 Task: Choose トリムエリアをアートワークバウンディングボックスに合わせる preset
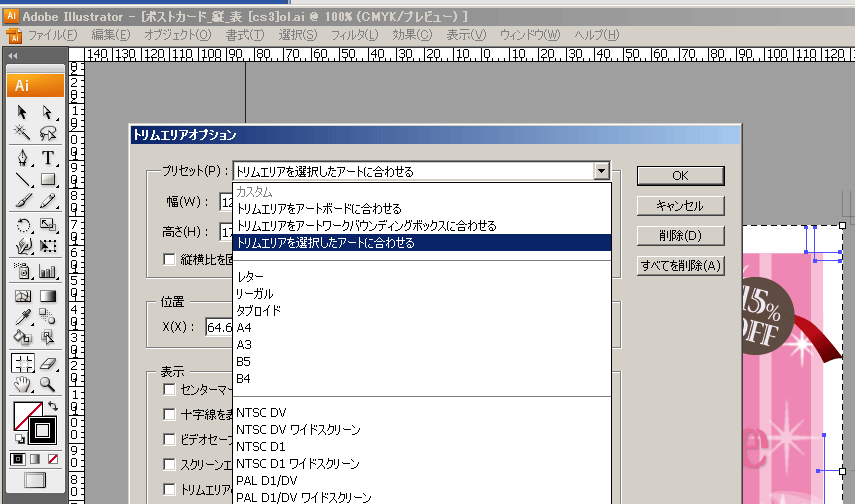point(422,226)
